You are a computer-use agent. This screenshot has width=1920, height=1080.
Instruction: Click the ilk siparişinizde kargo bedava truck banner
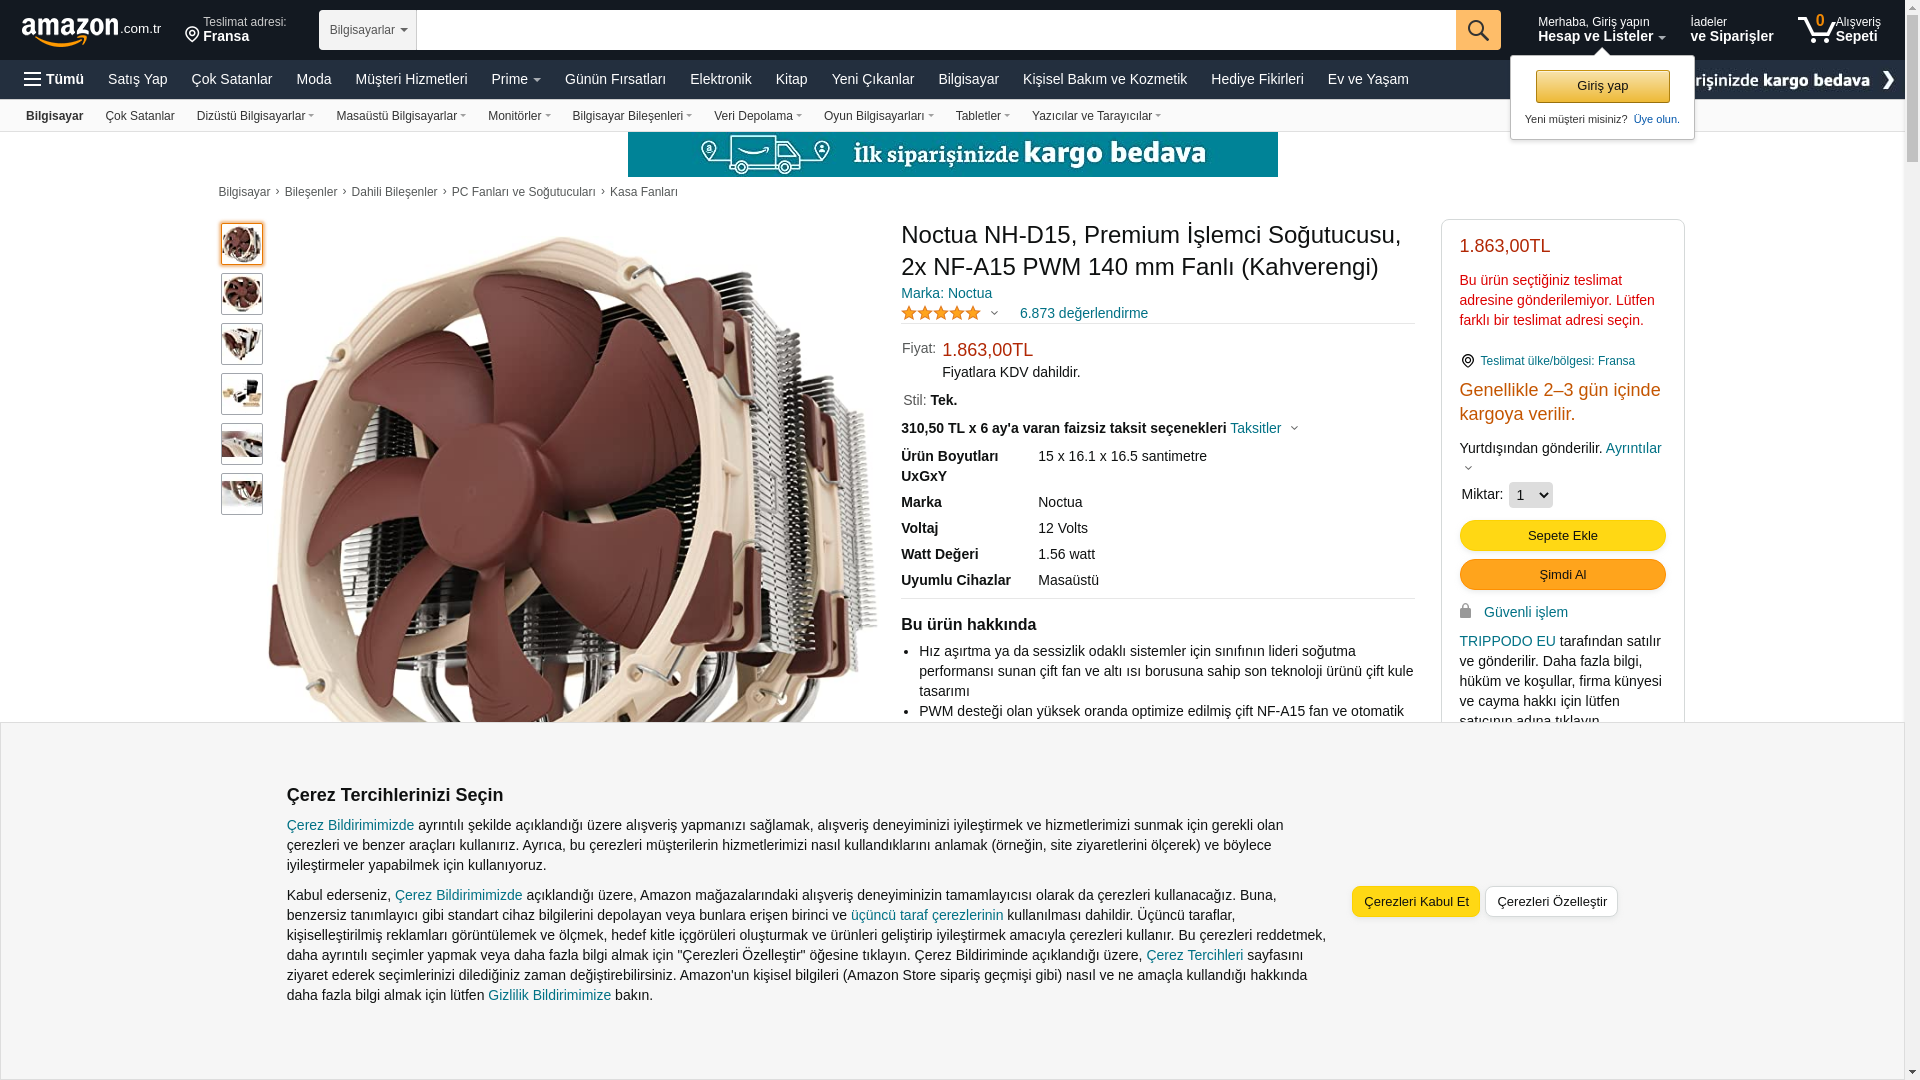(x=952, y=154)
